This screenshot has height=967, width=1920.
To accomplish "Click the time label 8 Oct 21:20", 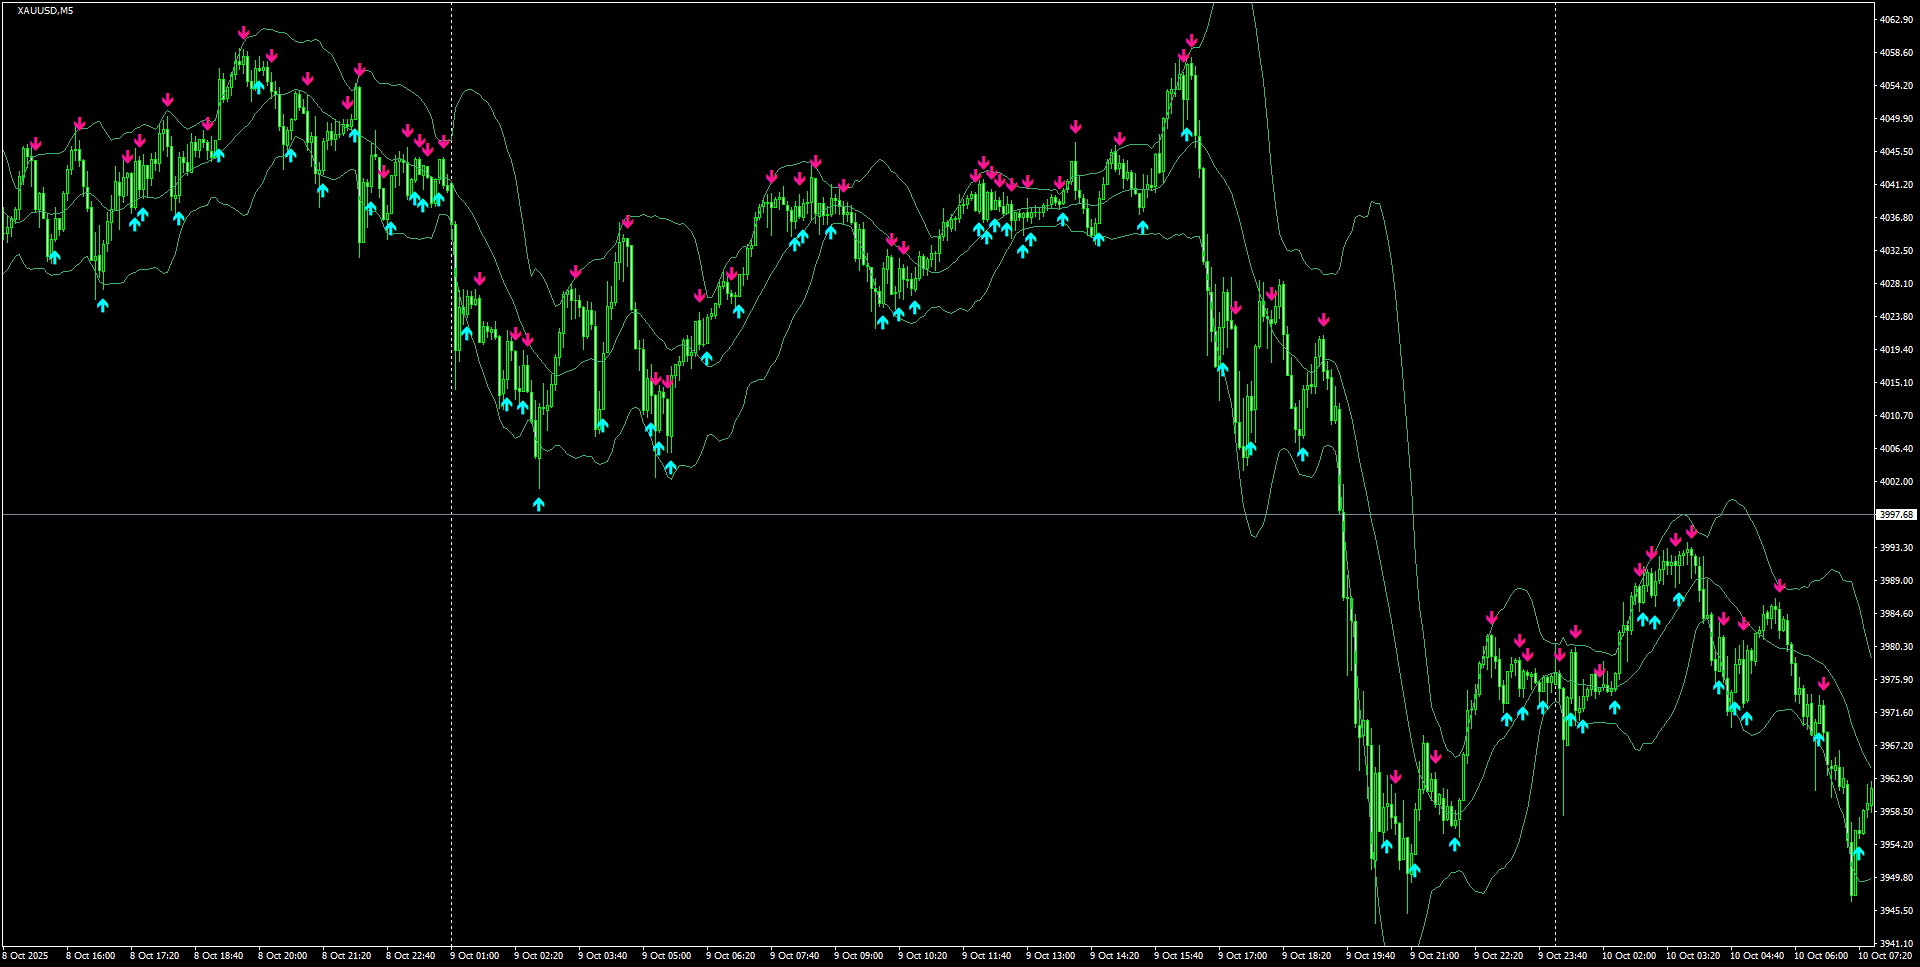I will pyautogui.click(x=346, y=956).
